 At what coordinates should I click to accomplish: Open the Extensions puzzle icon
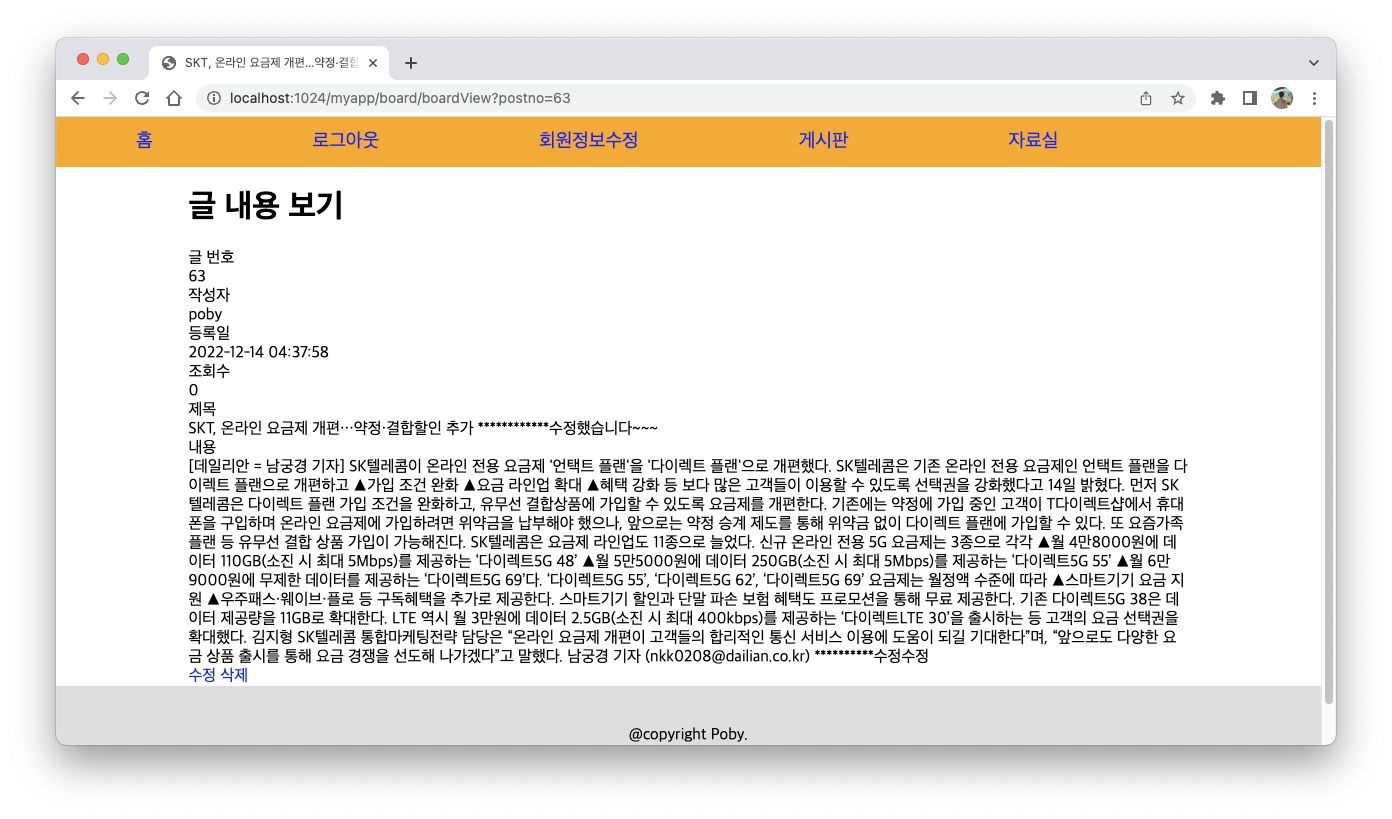1218,98
